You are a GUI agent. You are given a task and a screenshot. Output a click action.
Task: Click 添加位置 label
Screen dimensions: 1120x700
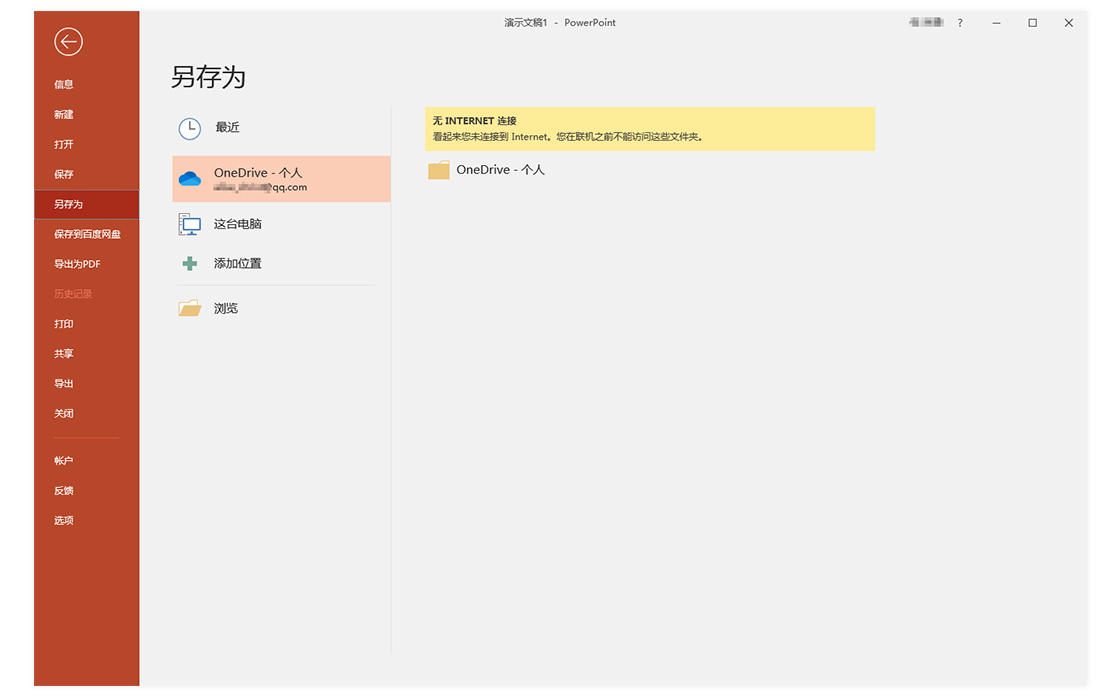(x=238, y=264)
